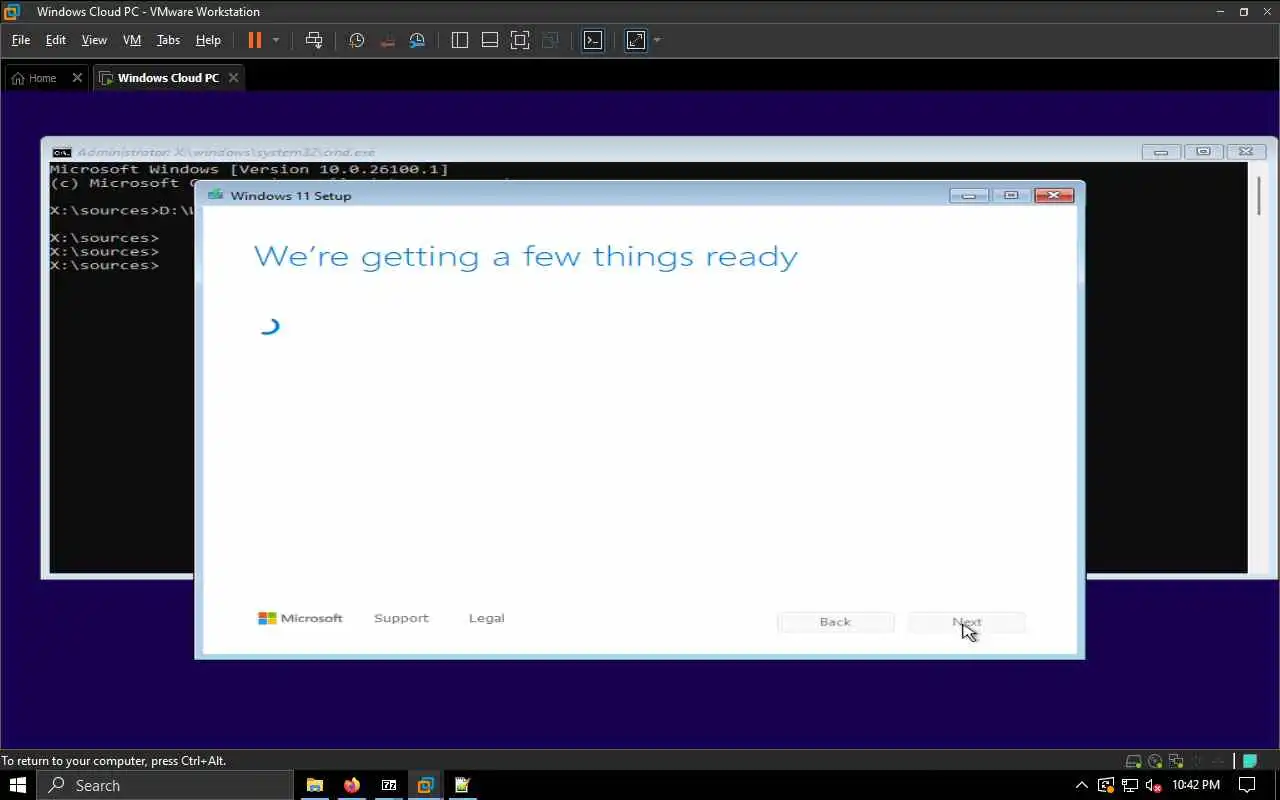Close the Home tab
The width and height of the screenshot is (1280, 800).
click(x=77, y=78)
